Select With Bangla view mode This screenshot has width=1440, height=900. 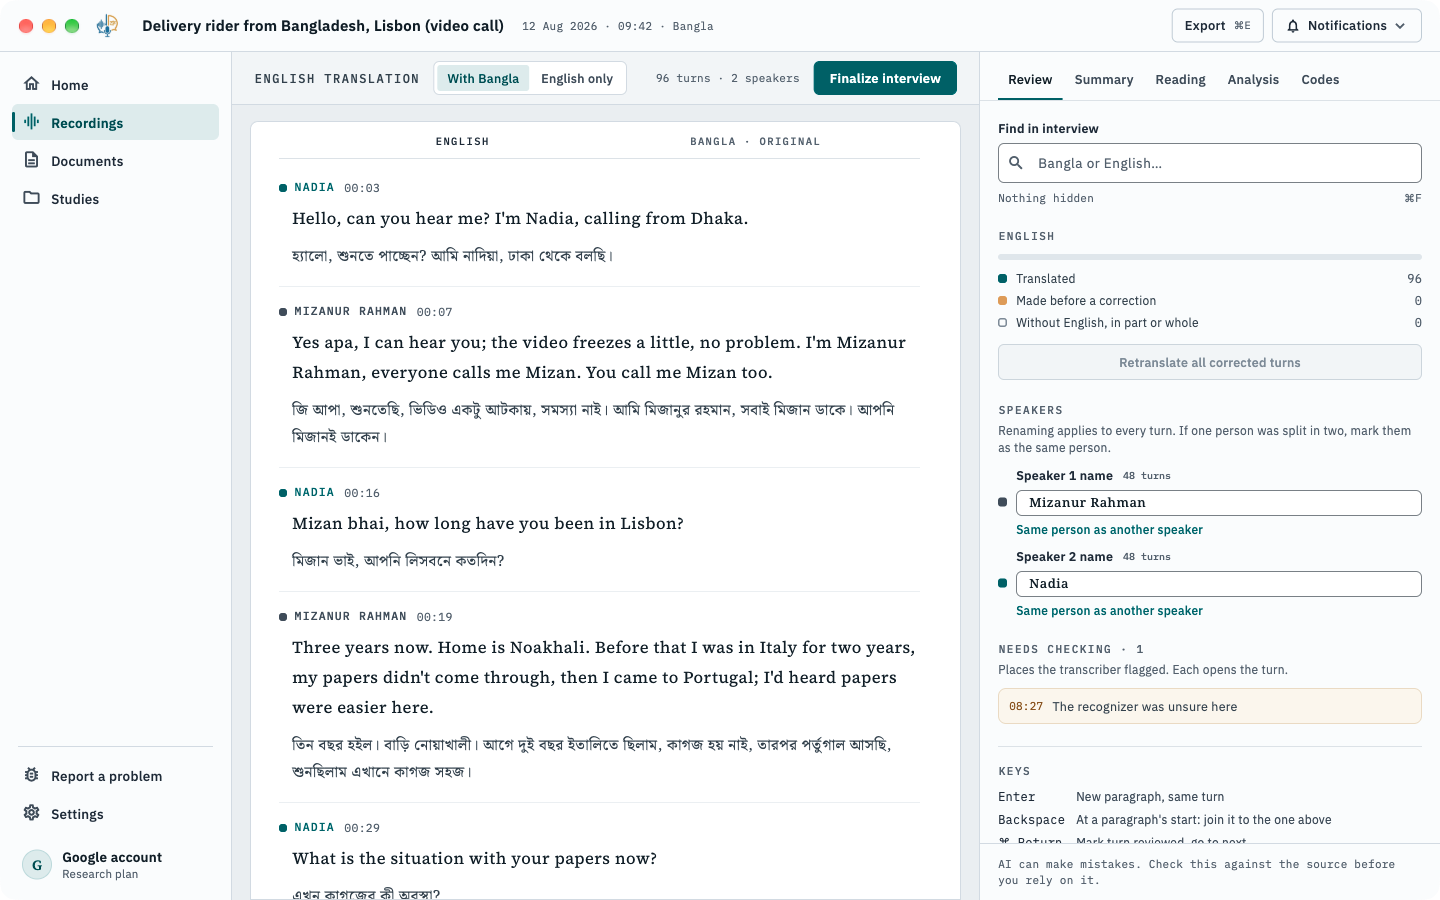point(483,78)
